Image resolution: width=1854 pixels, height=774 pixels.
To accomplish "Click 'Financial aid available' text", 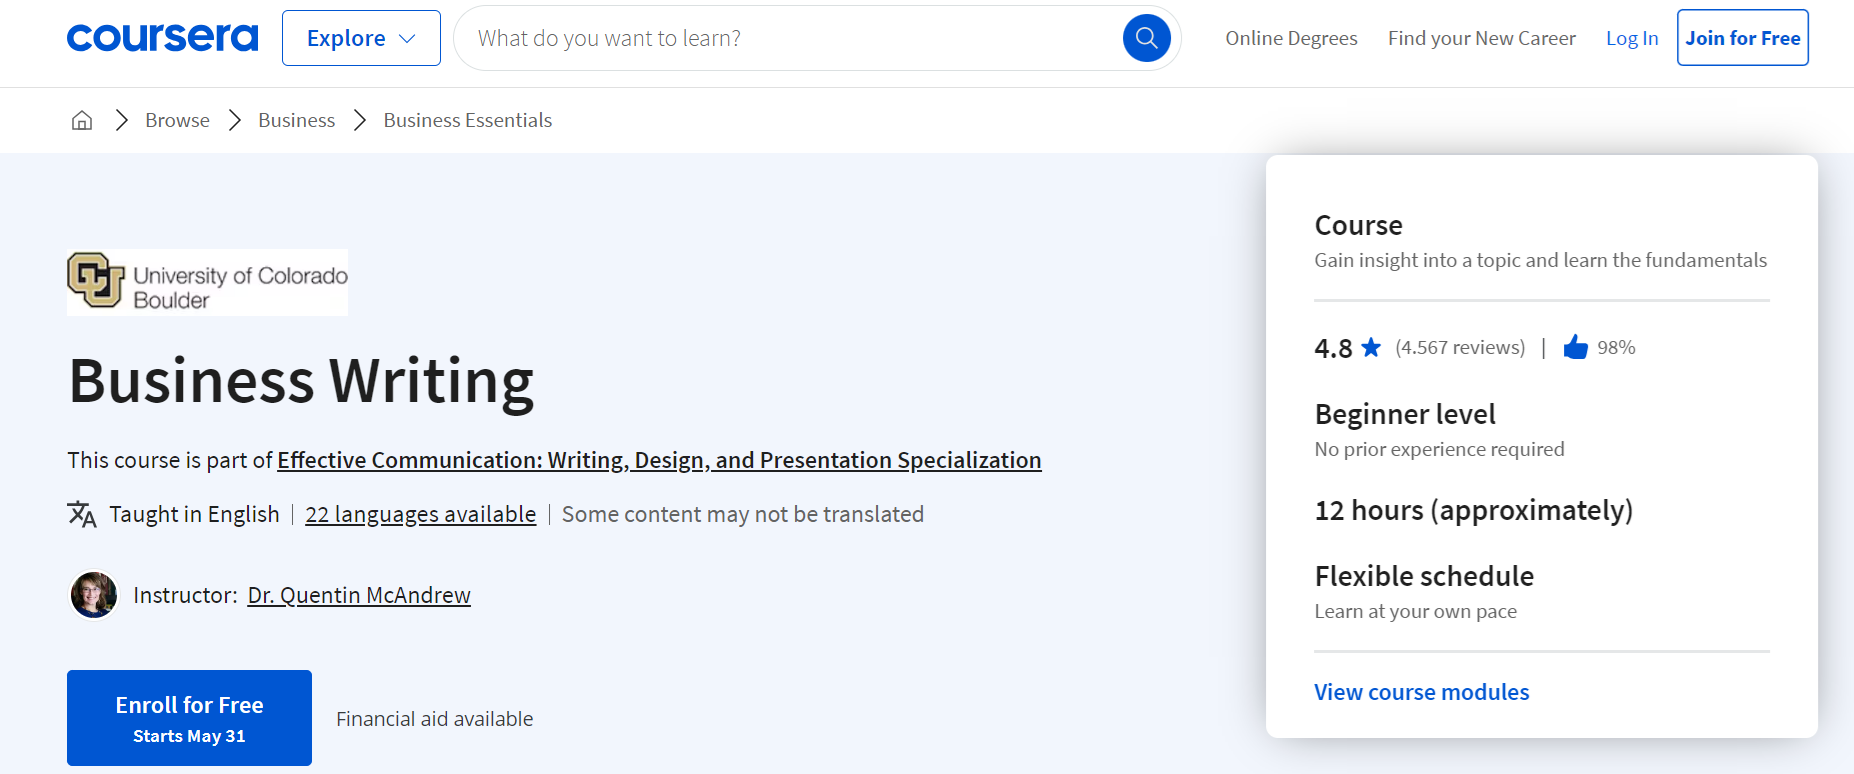I will coord(434,719).
